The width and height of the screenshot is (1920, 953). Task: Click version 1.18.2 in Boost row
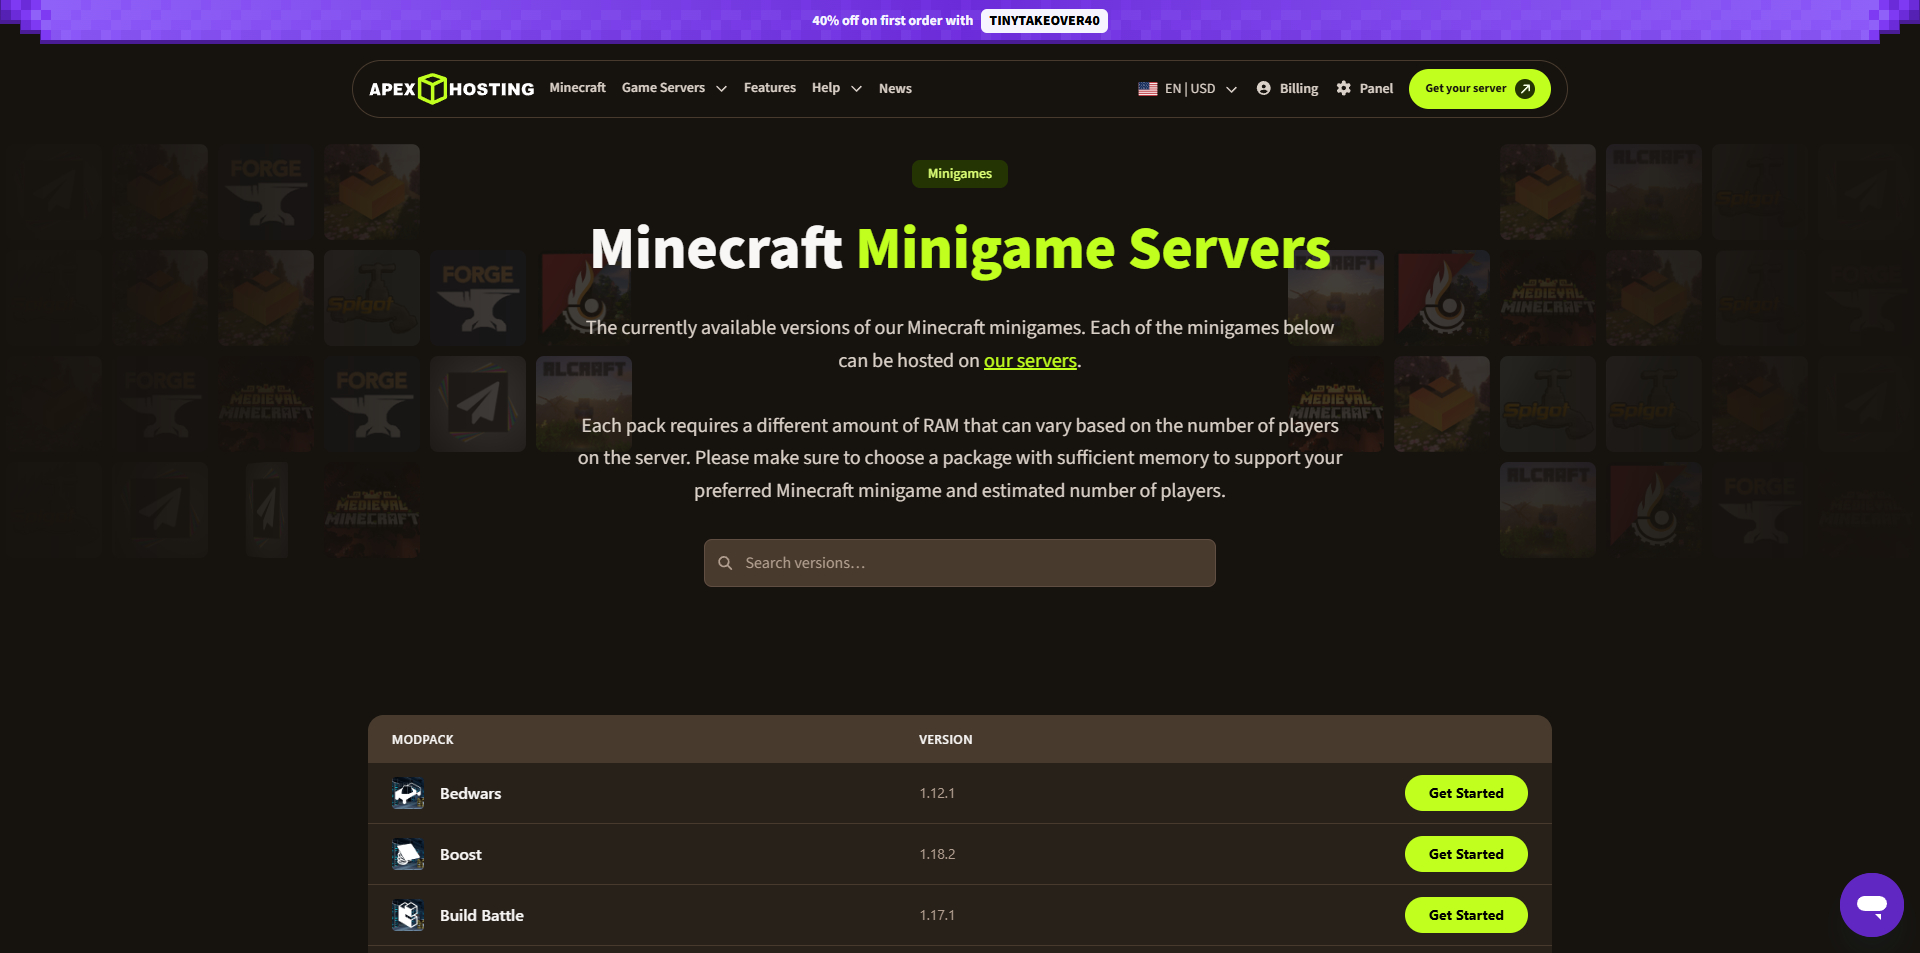click(937, 854)
